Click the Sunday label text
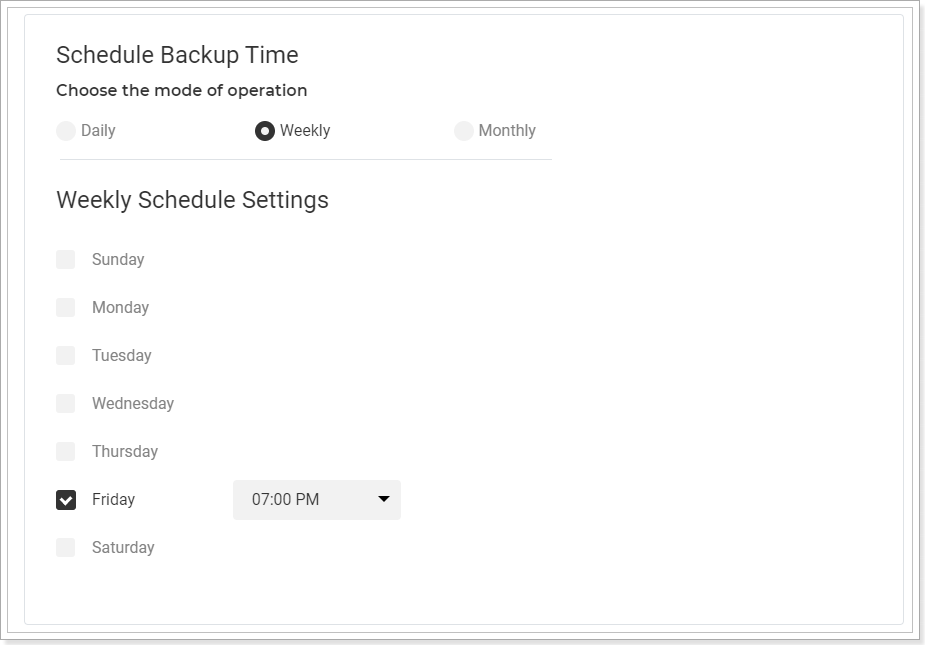This screenshot has height=645, width=925. (x=118, y=259)
